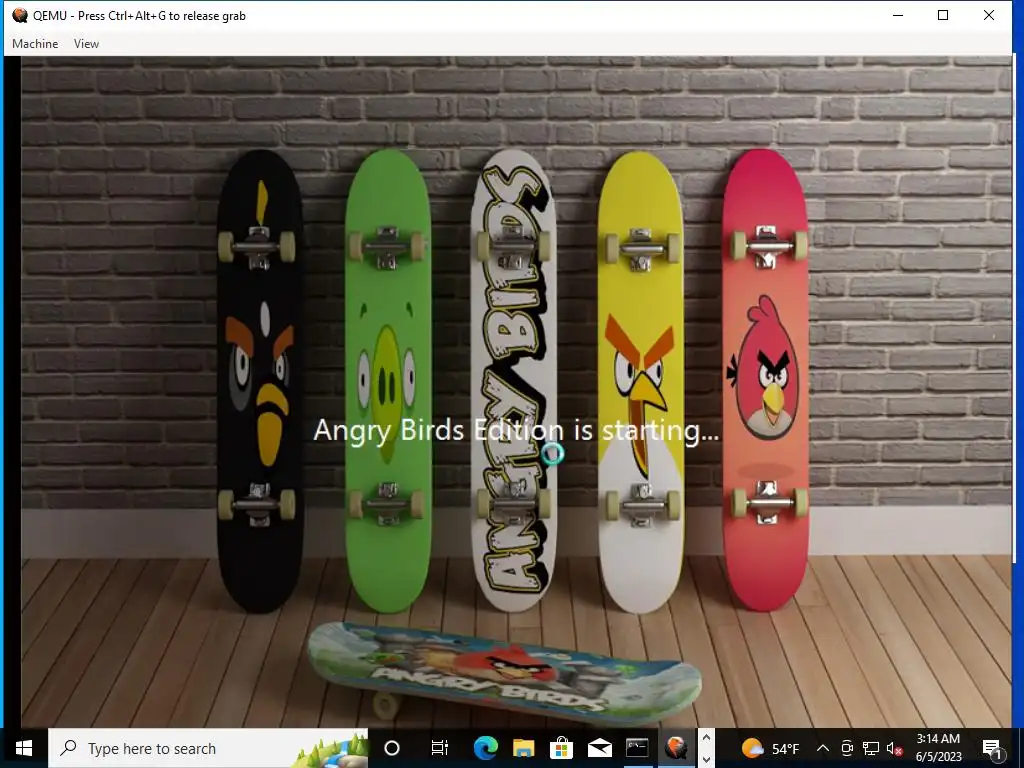Open network status tray icon

point(871,748)
